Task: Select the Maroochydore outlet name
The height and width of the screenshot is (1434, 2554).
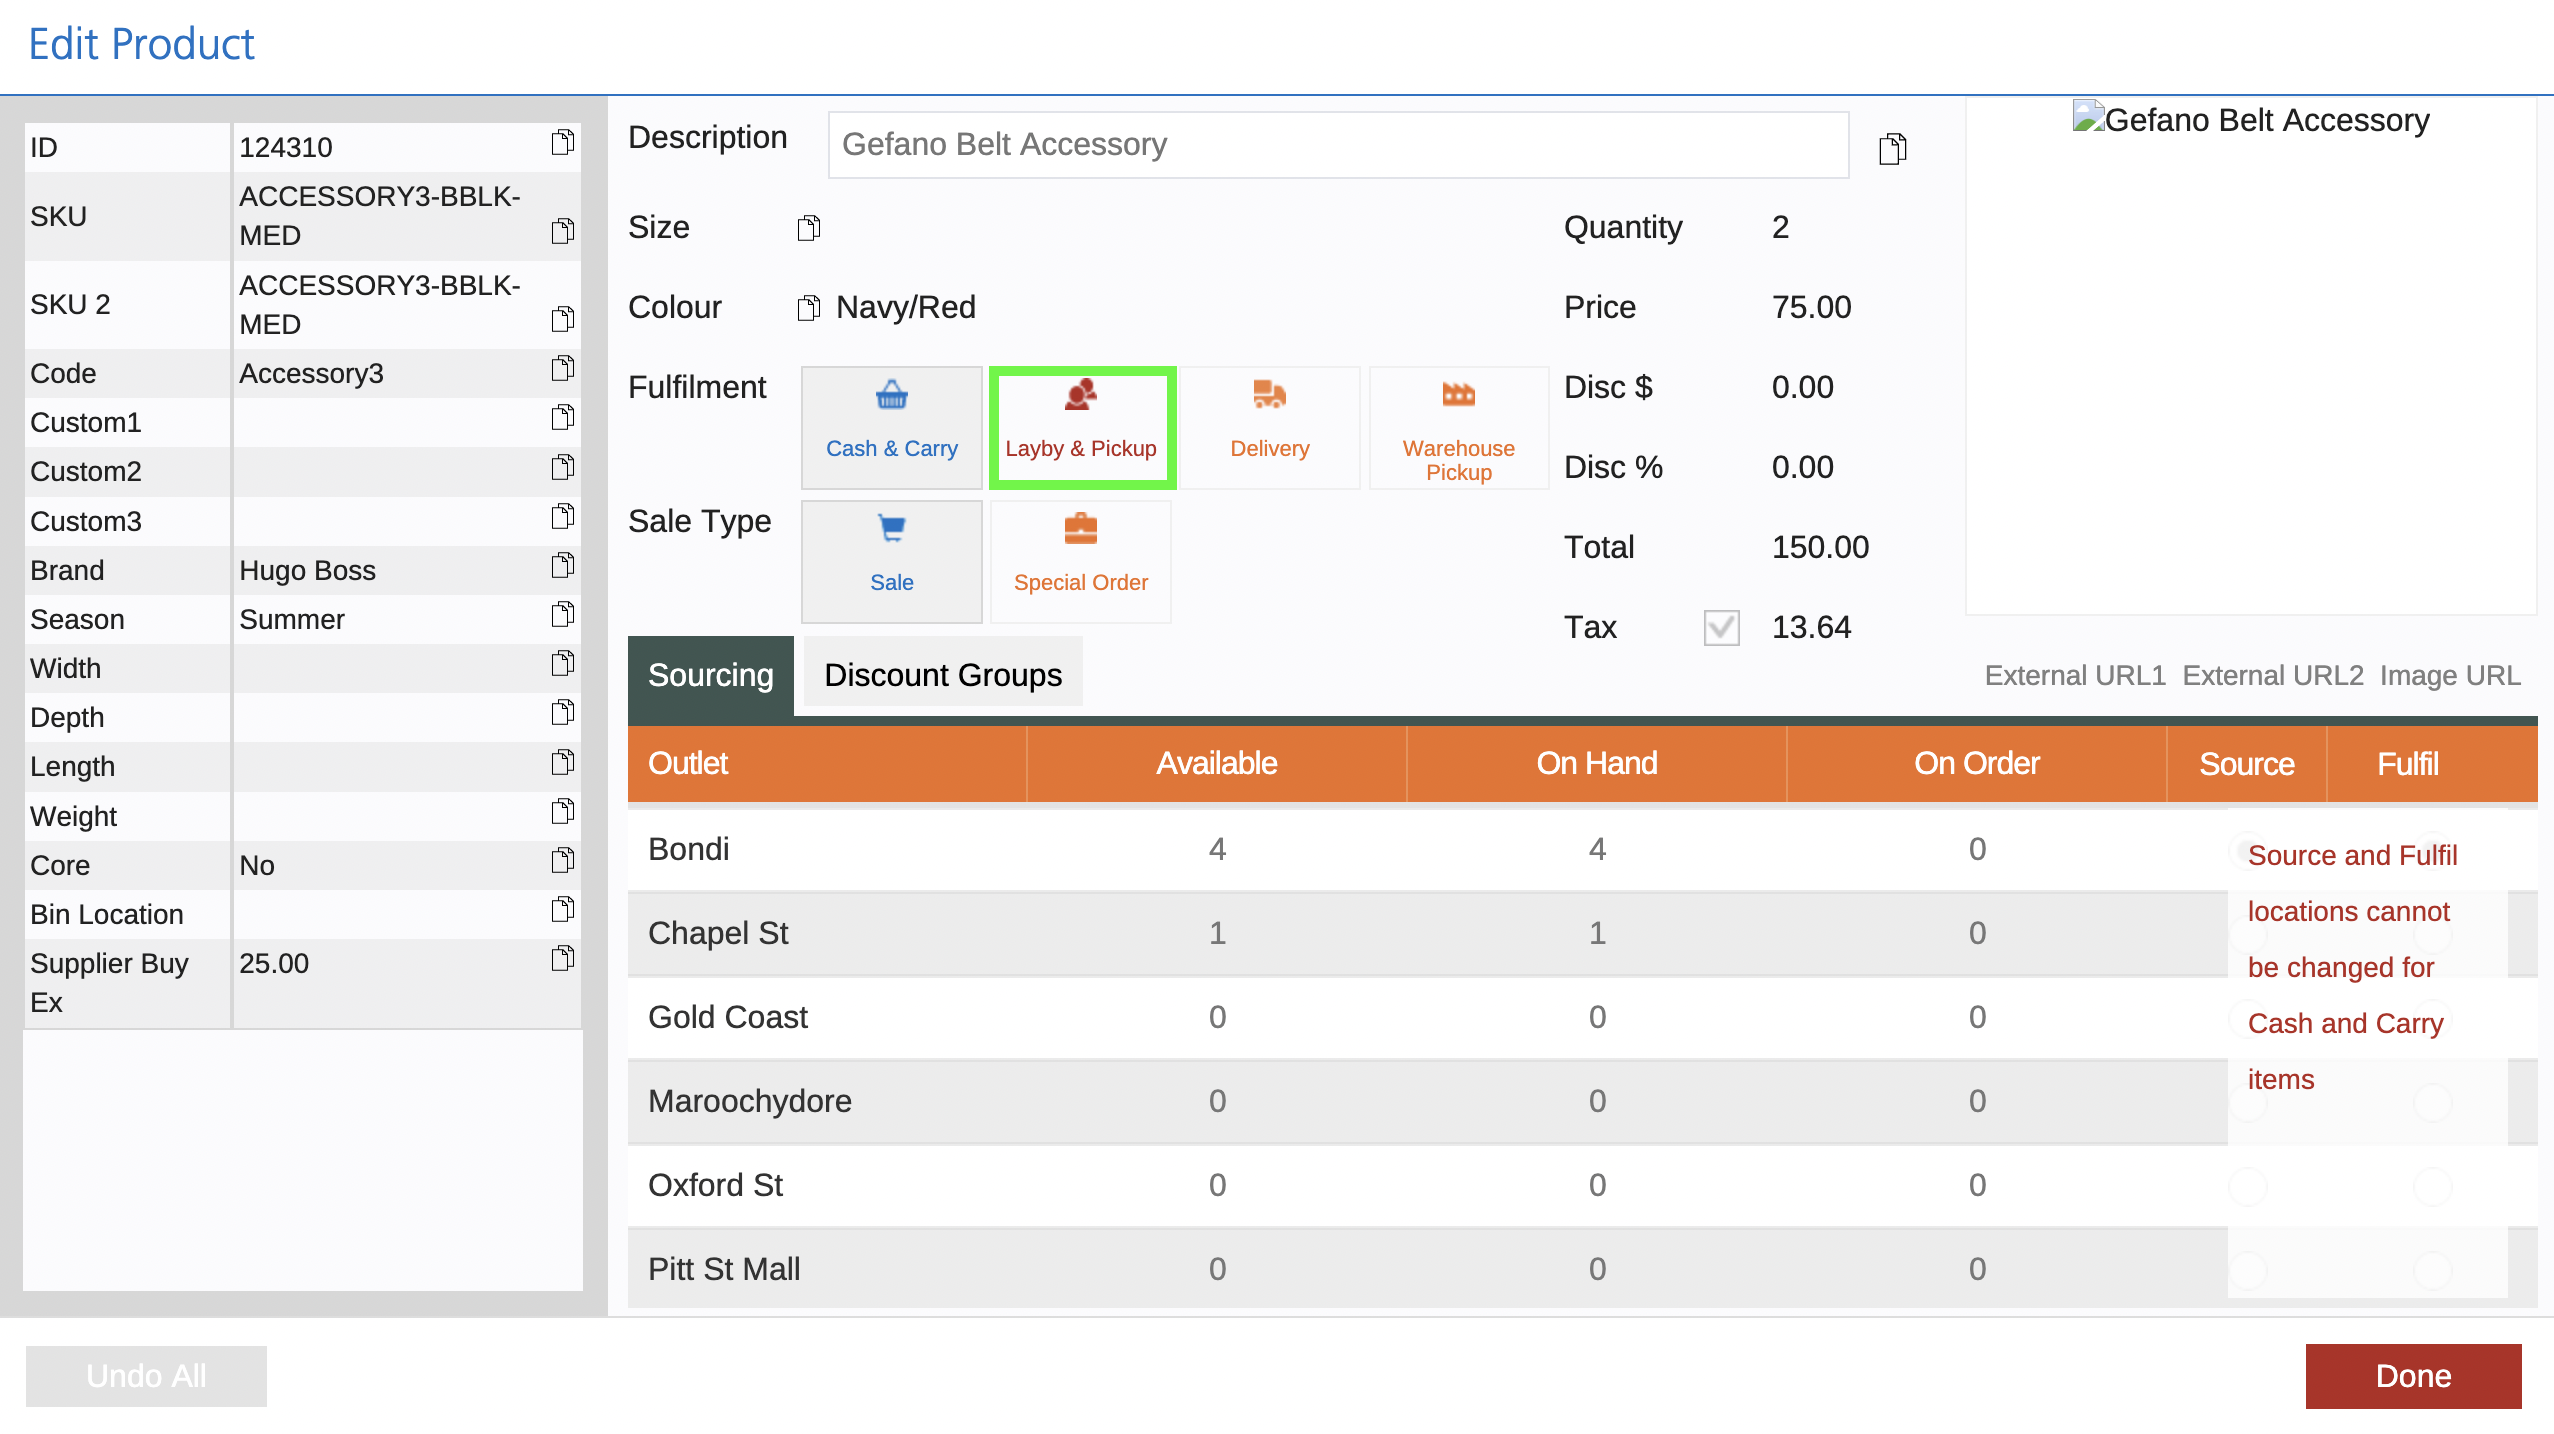Action: [x=750, y=1102]
